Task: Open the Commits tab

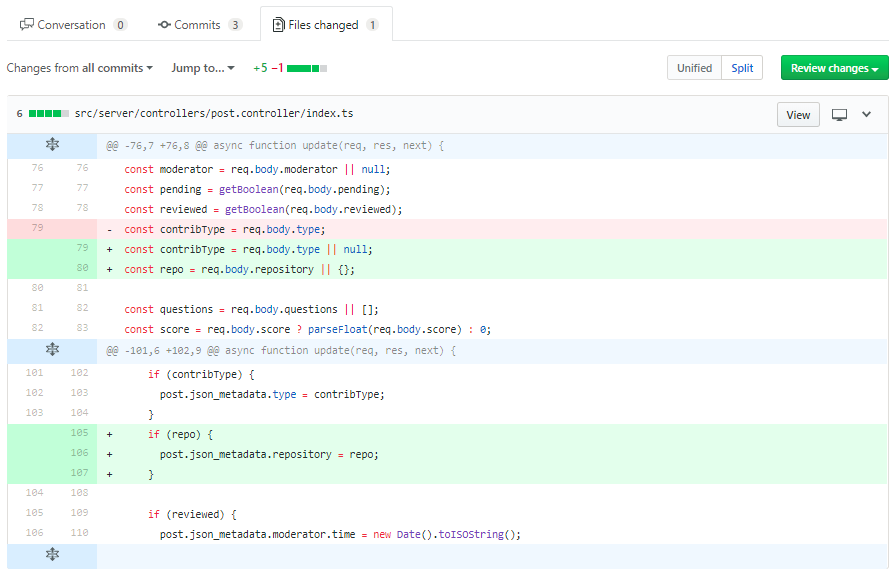Action: [x=200, y=25]
